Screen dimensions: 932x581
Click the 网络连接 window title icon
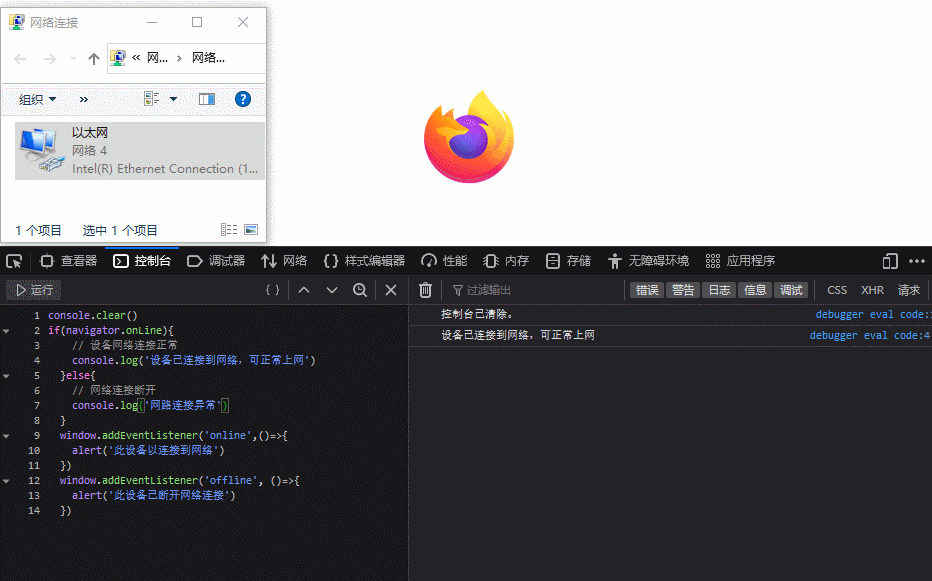point(17,22)
